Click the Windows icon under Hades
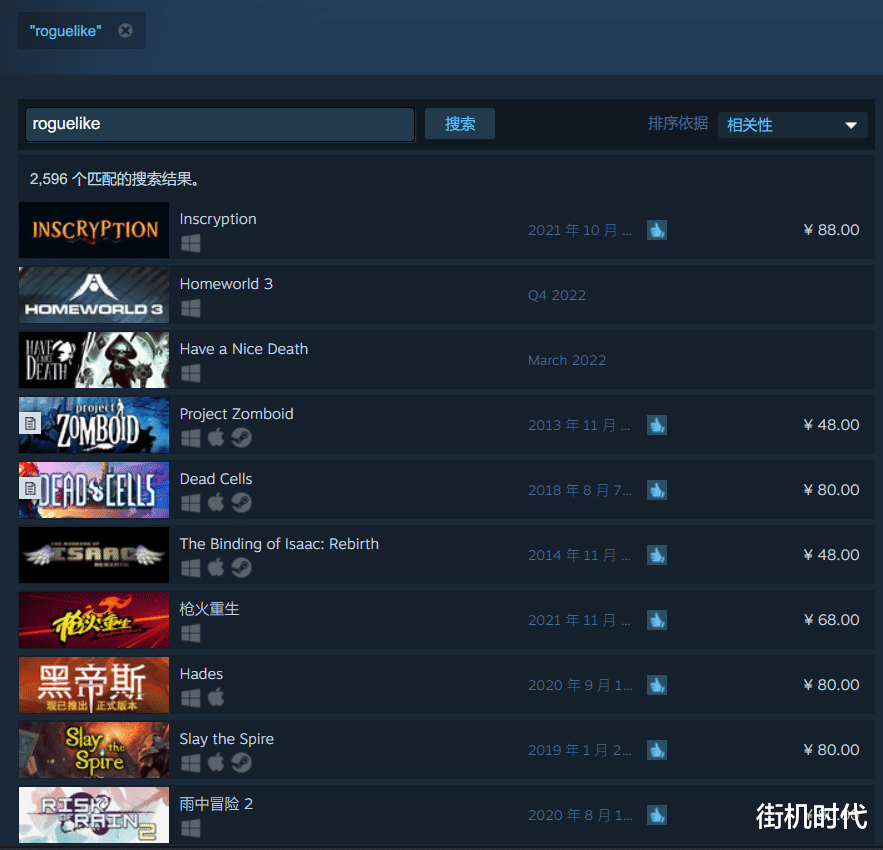883x850 pixels. coord(191,698)
